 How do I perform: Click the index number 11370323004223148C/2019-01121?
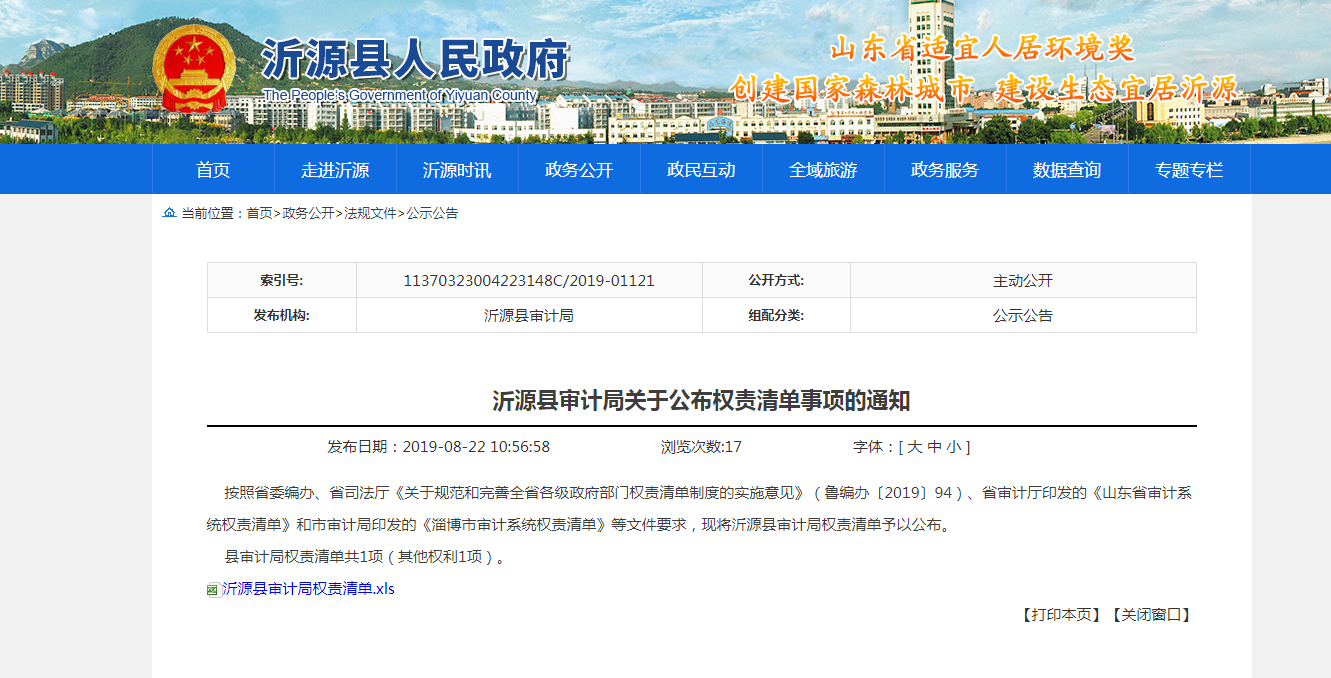pos(529,281)
